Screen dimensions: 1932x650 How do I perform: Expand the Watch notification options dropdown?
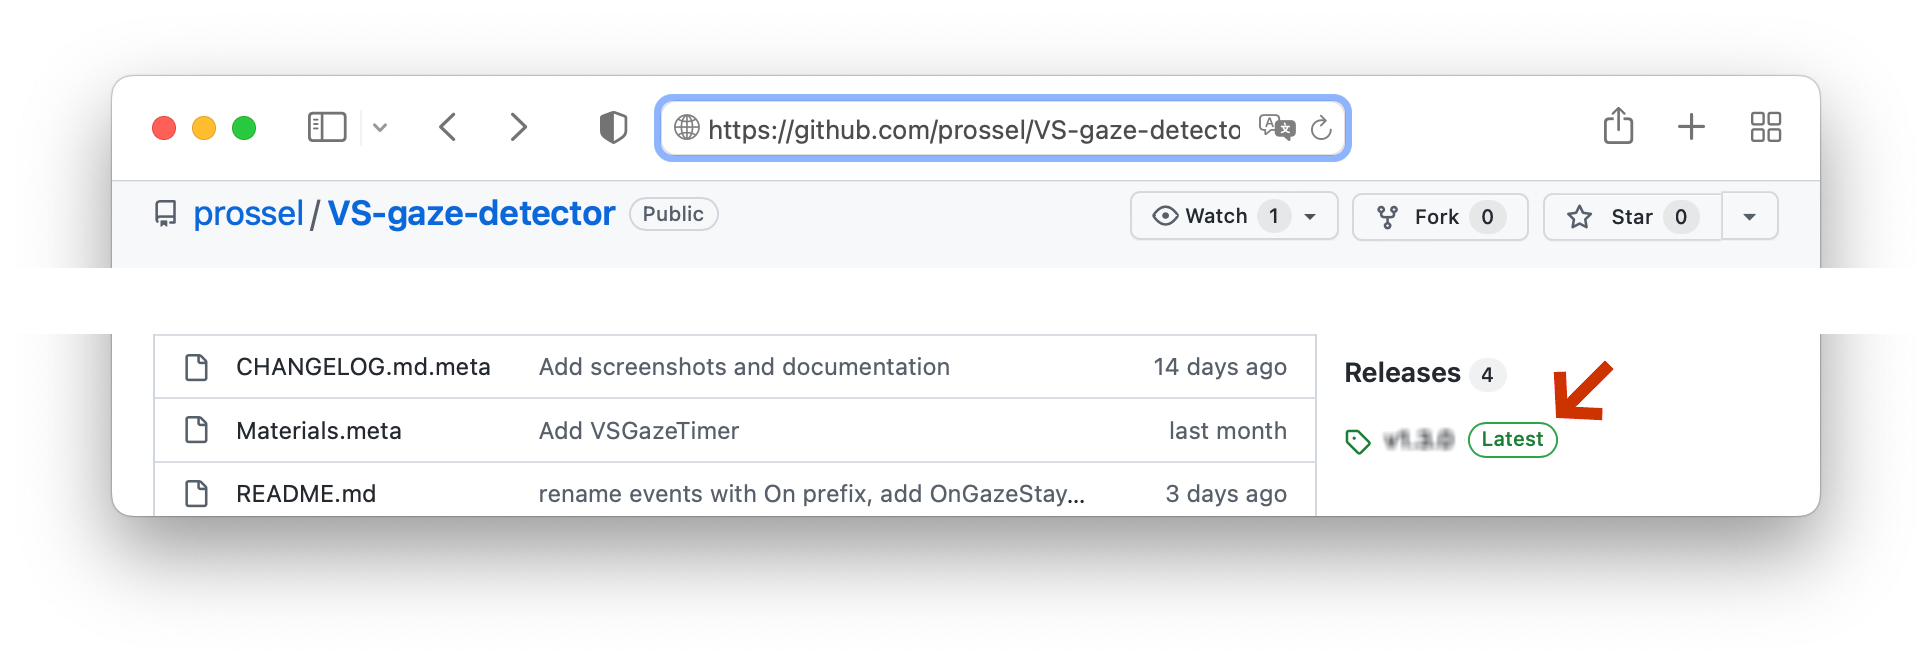tap(1312, 216)
